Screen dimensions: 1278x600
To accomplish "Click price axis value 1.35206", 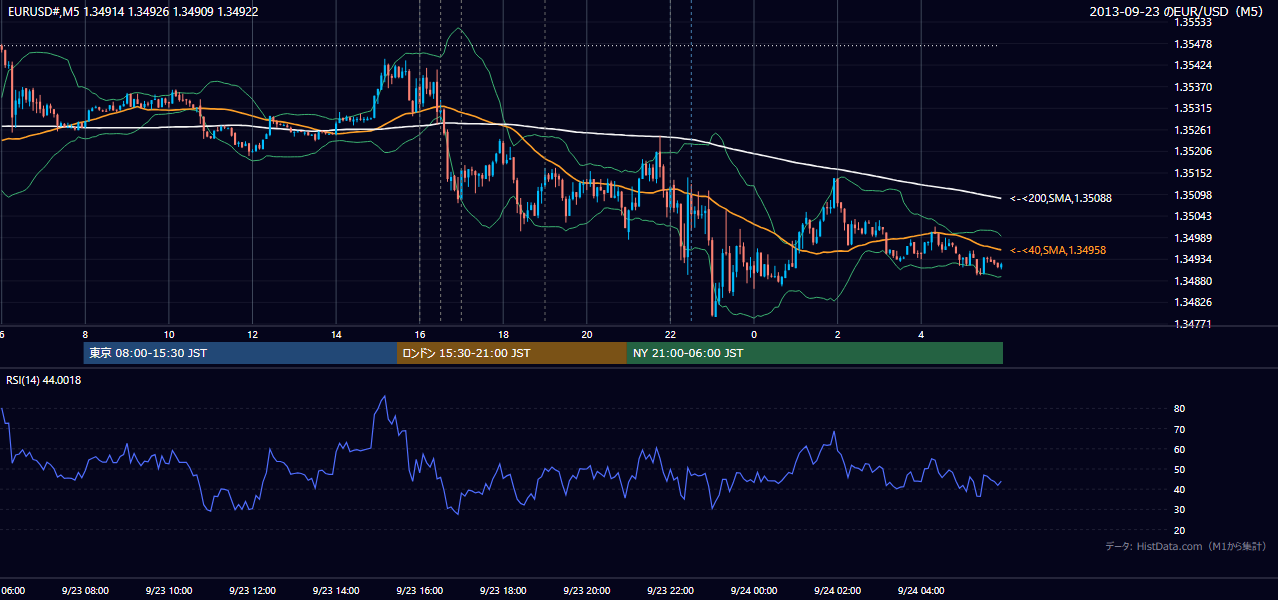I will [x=1194, y=151].
